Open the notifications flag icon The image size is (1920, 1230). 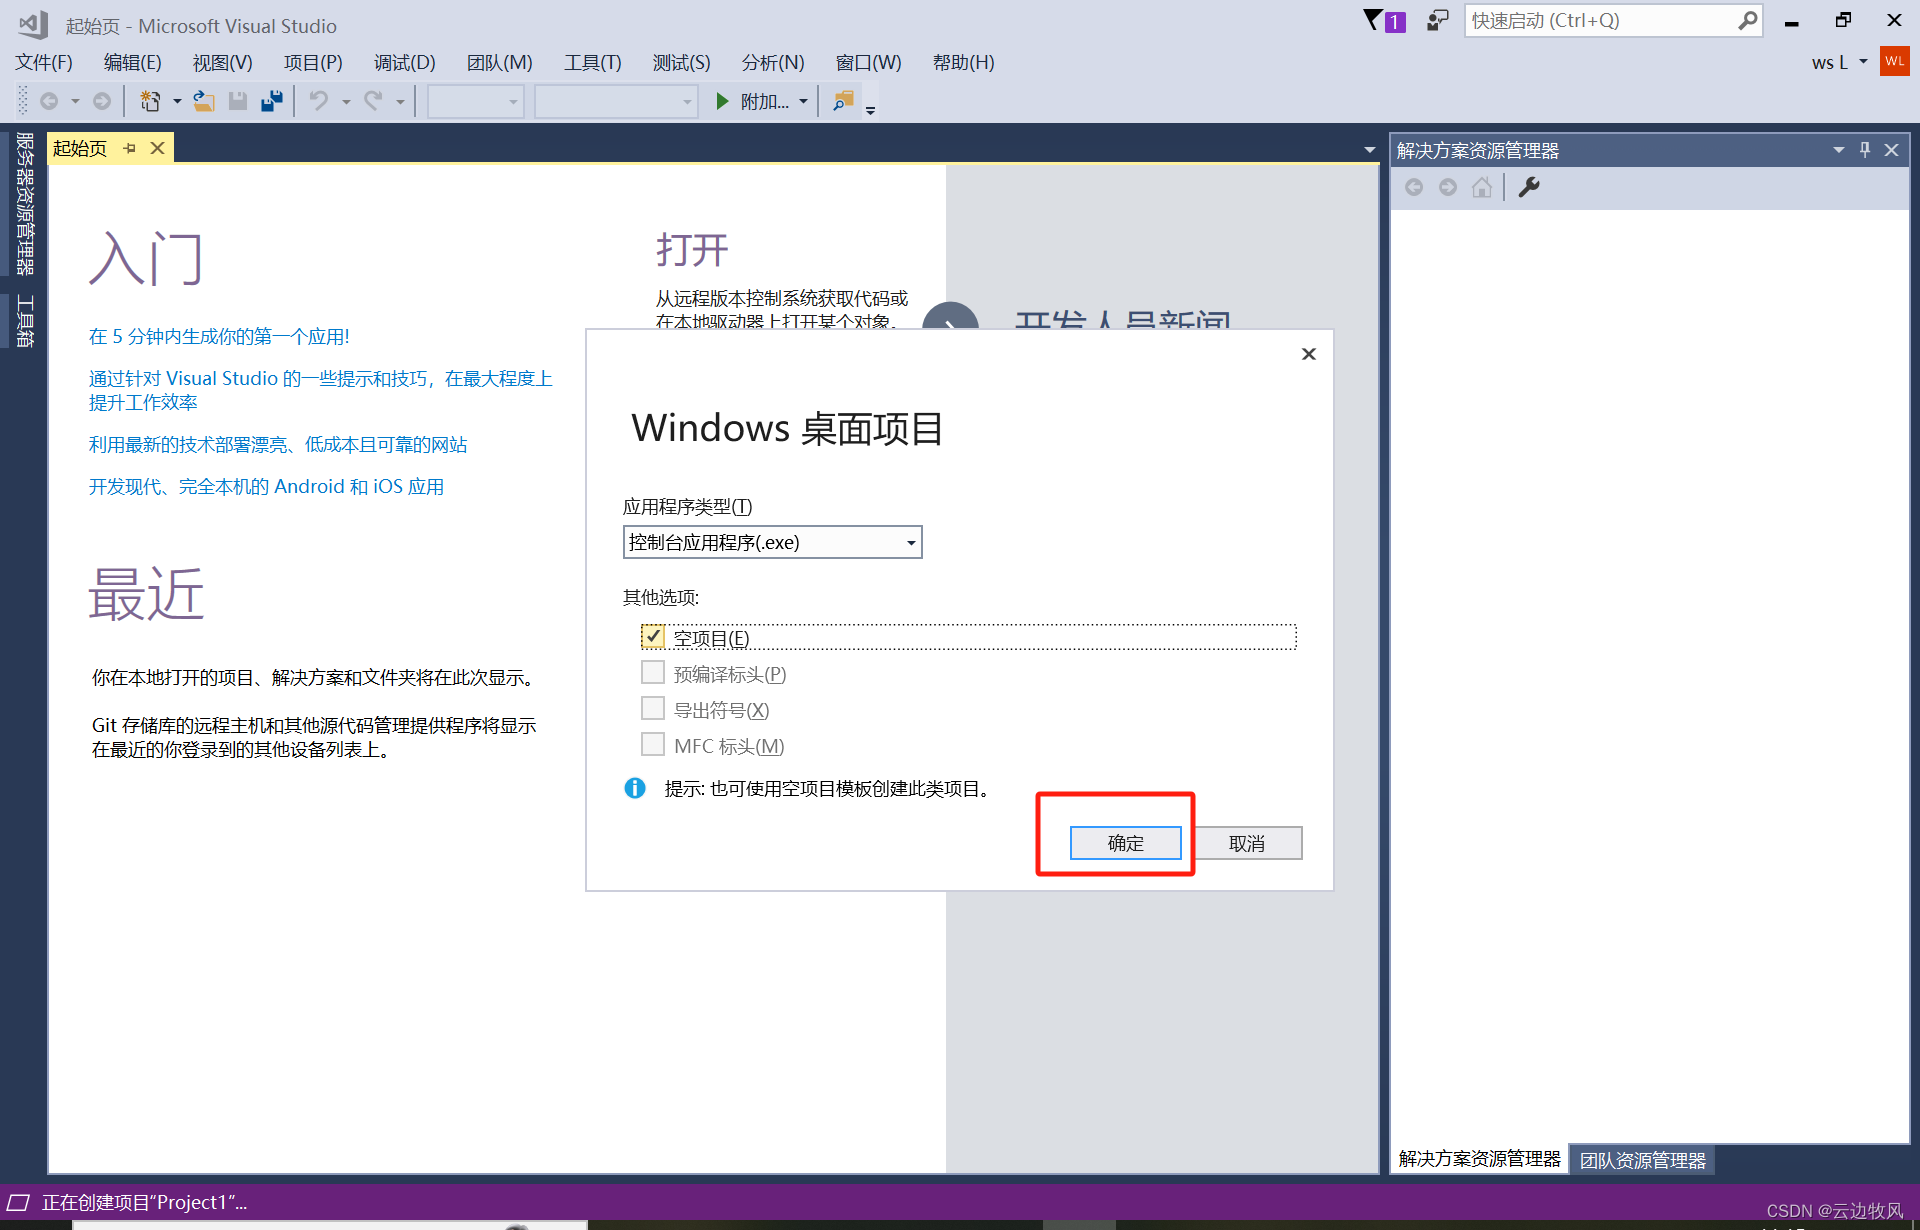[x=1384, y=21]
